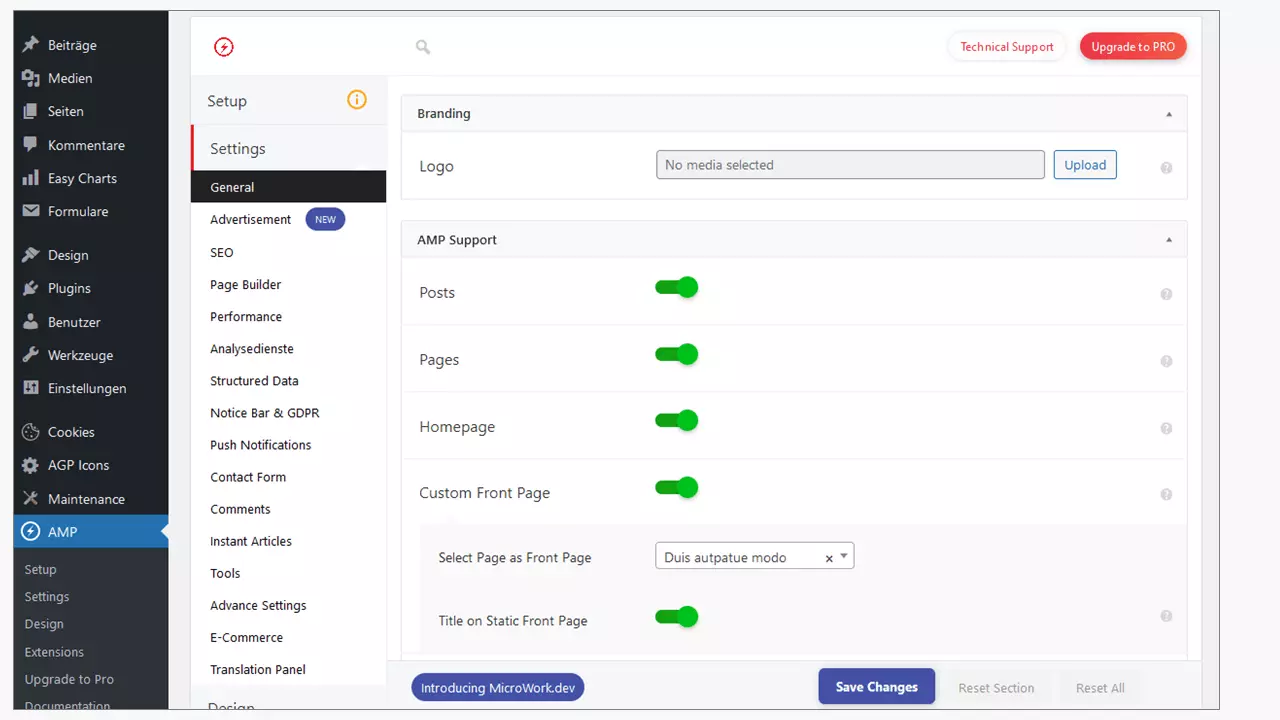
Task: Click the Benutzer user icon
Action: (x=31, y=322)
